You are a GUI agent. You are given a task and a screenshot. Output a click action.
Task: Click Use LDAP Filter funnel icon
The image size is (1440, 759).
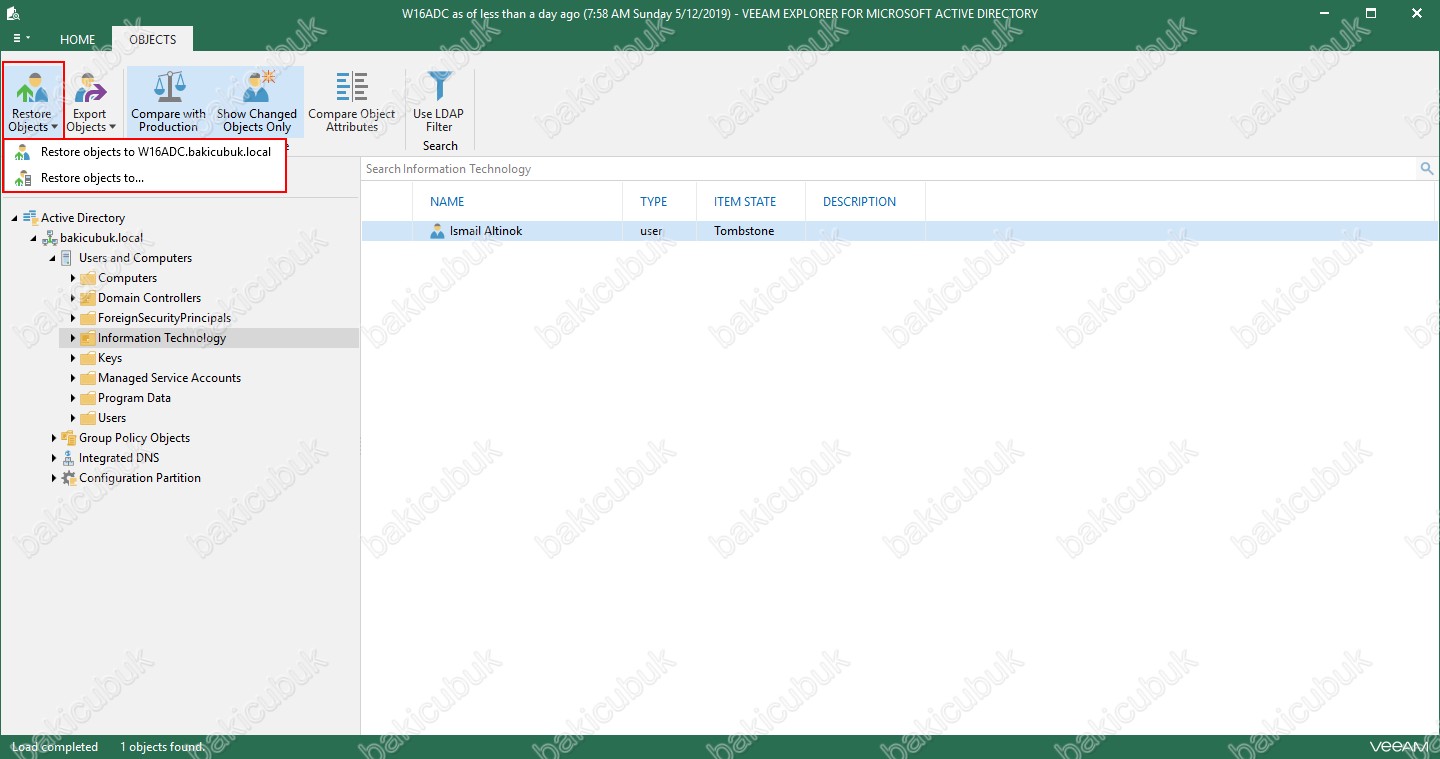pyautogui.click(x=439, y=86)
